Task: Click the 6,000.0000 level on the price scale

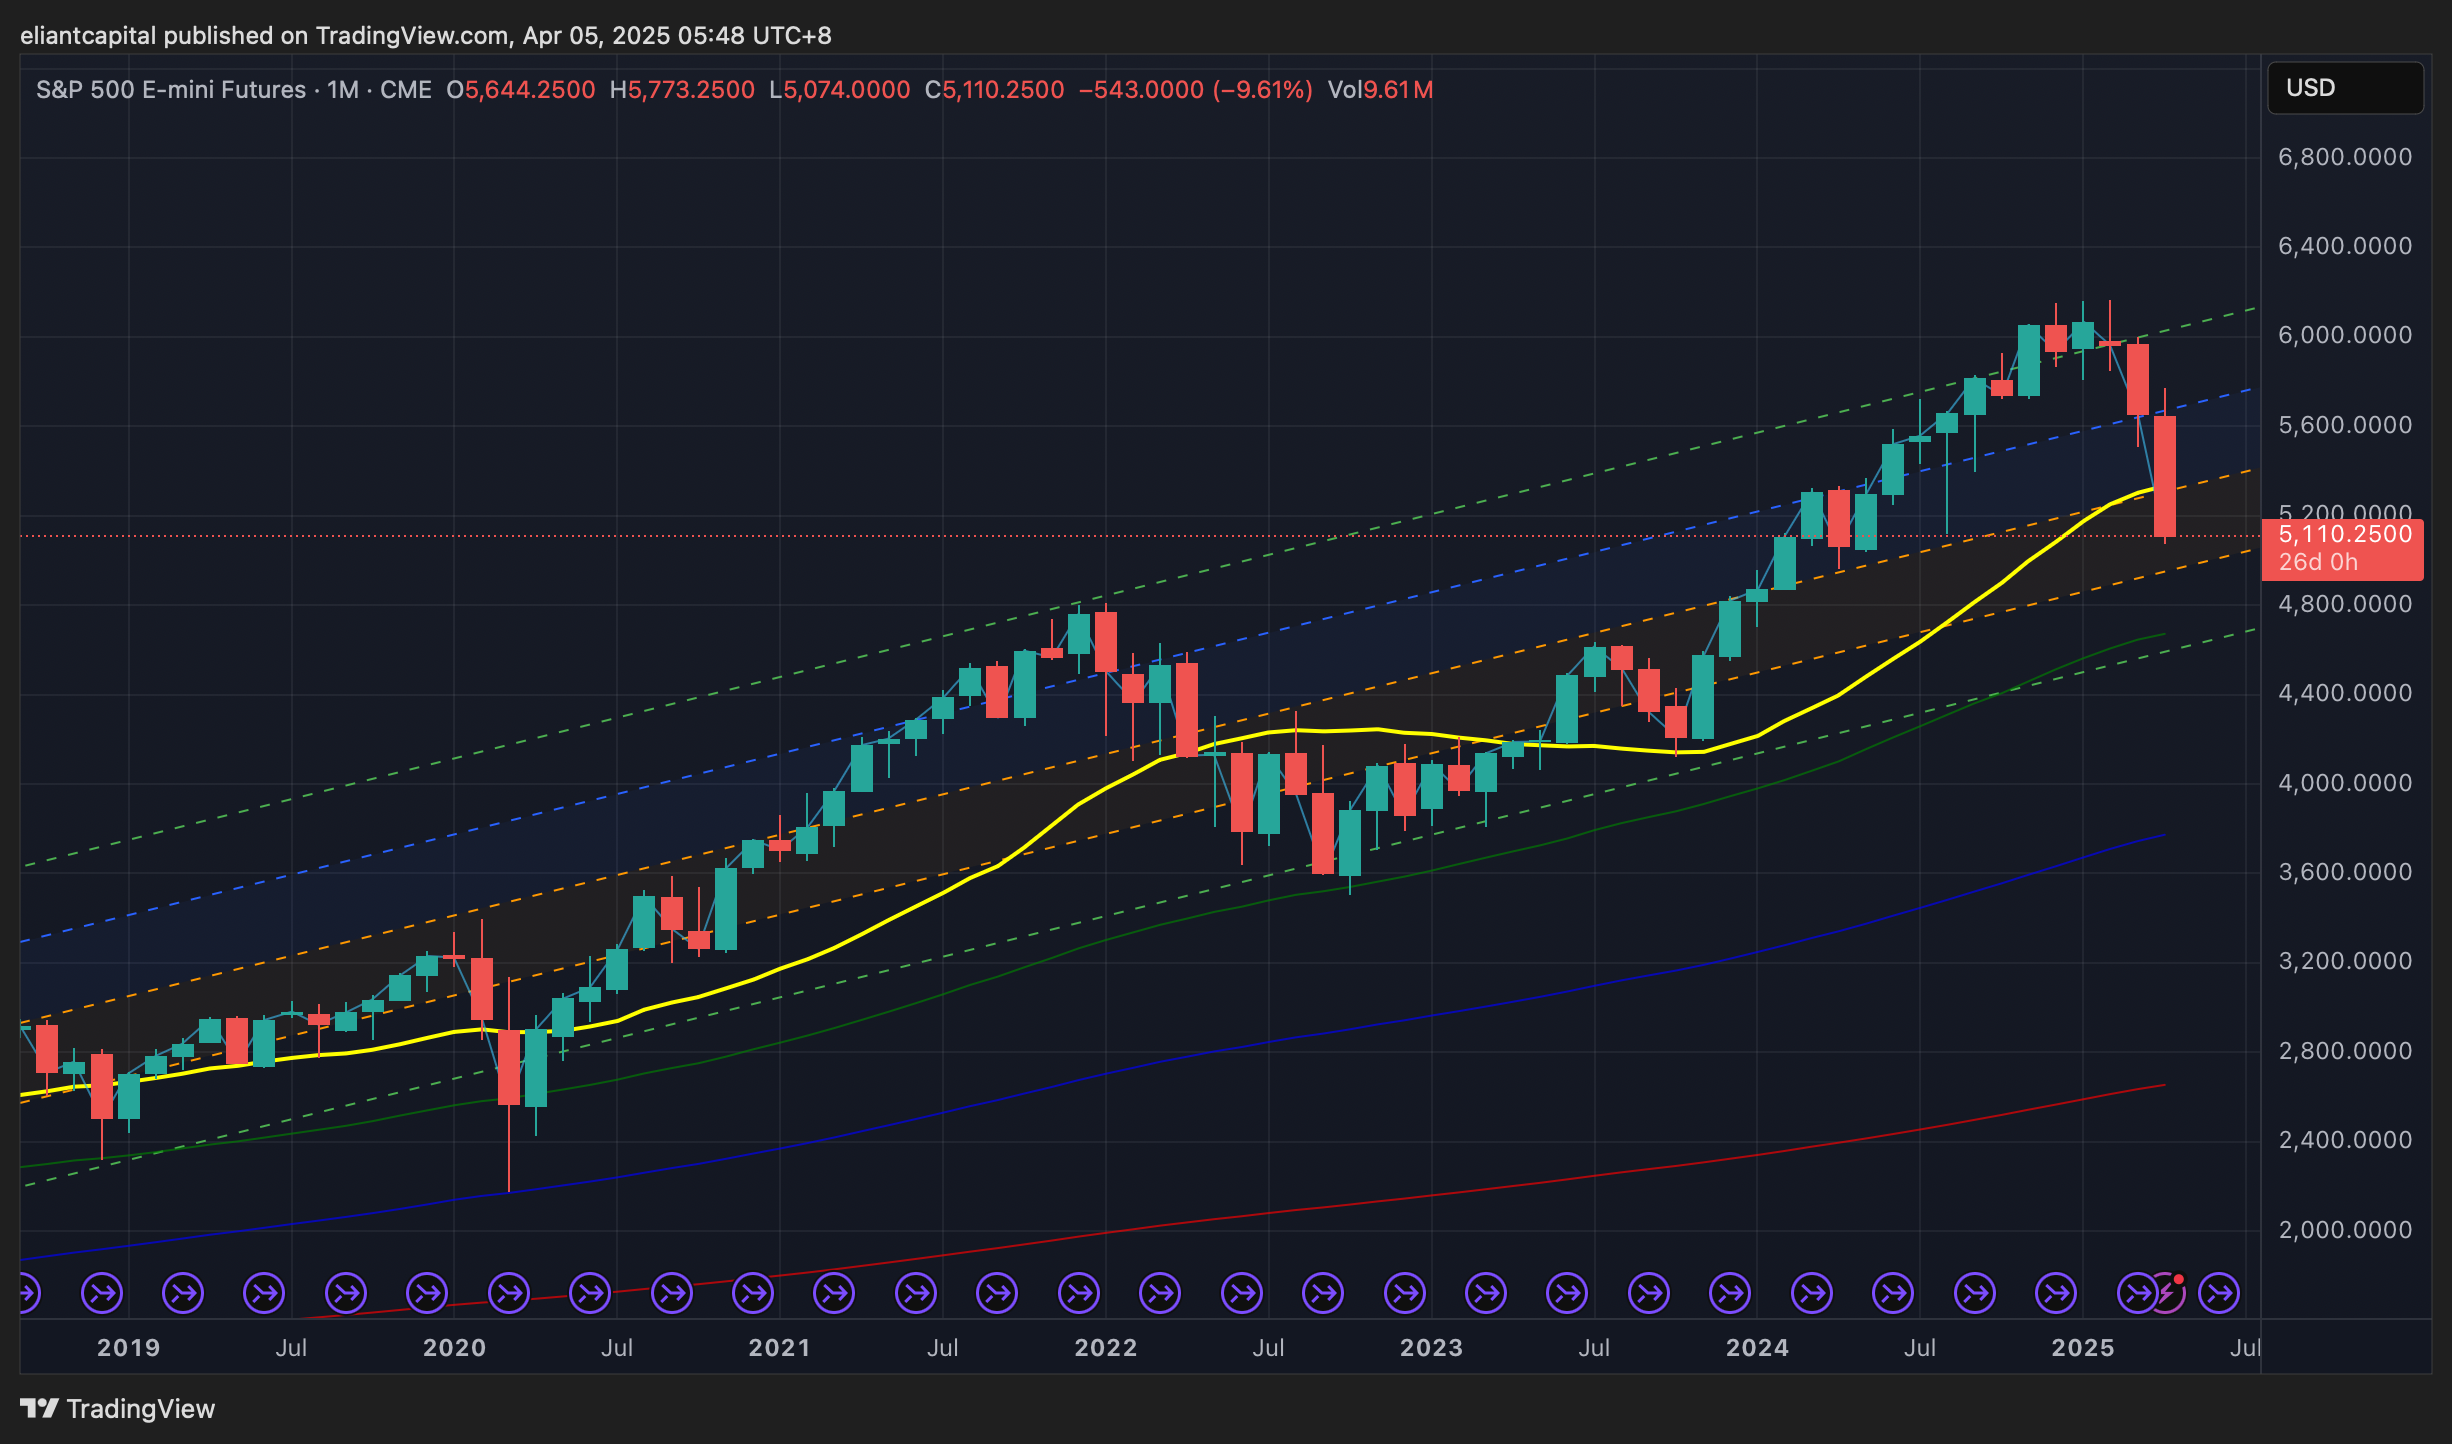Action: click(2344, 335)
